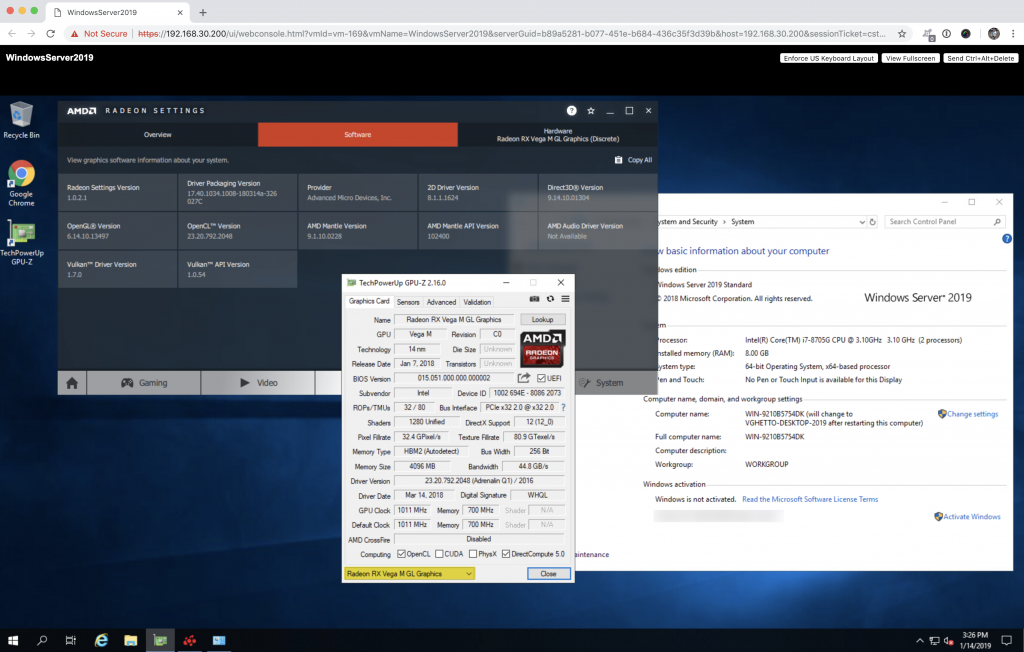Image resolution: width=1024 pixels, height=652 pixels.
Task: Click Enforce US Keyboard Layout button
Action: pyautogui.click(x=829, y=58)
